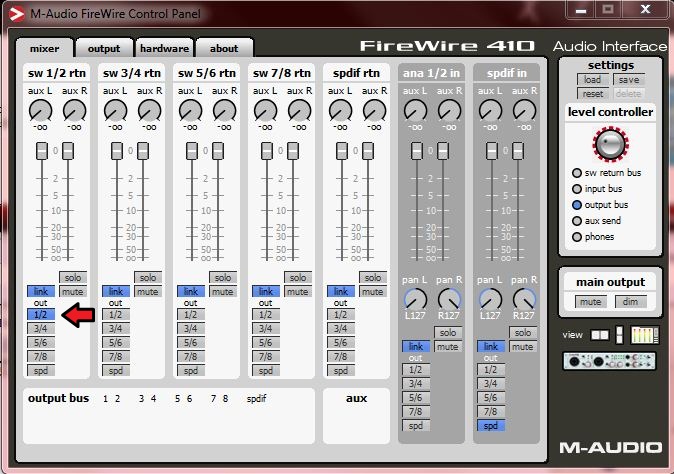
Task: Adjust aux R knob on sw 7/8 rtn
Action: pos(299,110)
